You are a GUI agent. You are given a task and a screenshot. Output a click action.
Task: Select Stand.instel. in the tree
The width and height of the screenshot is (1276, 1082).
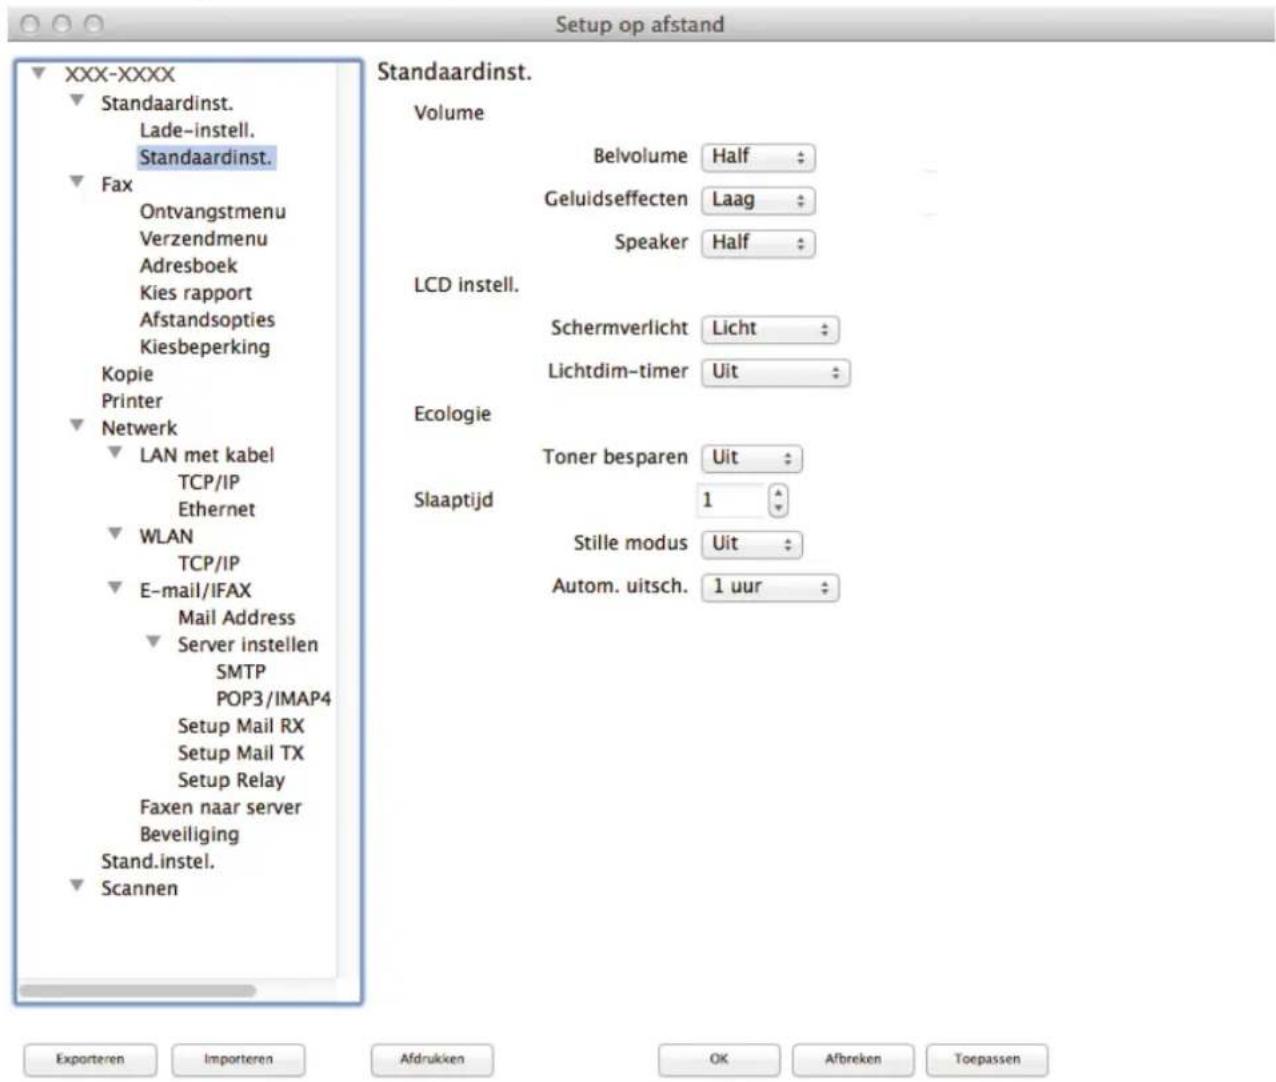(158, 860)
